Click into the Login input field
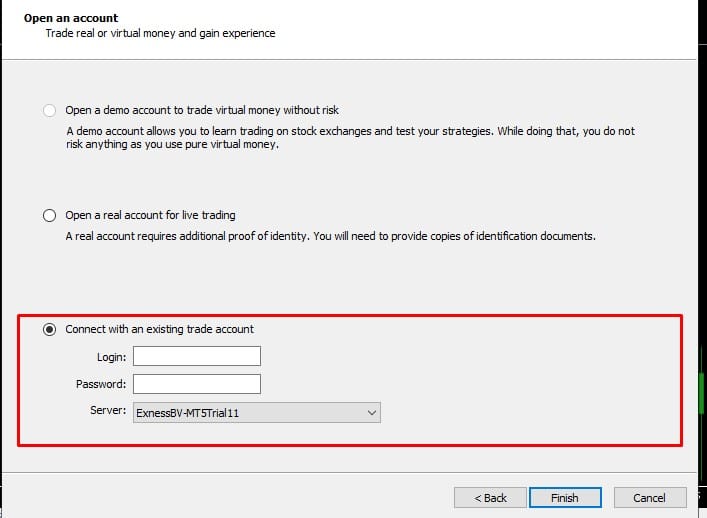This screenshot has height=518, width=707. click(196, 356)
